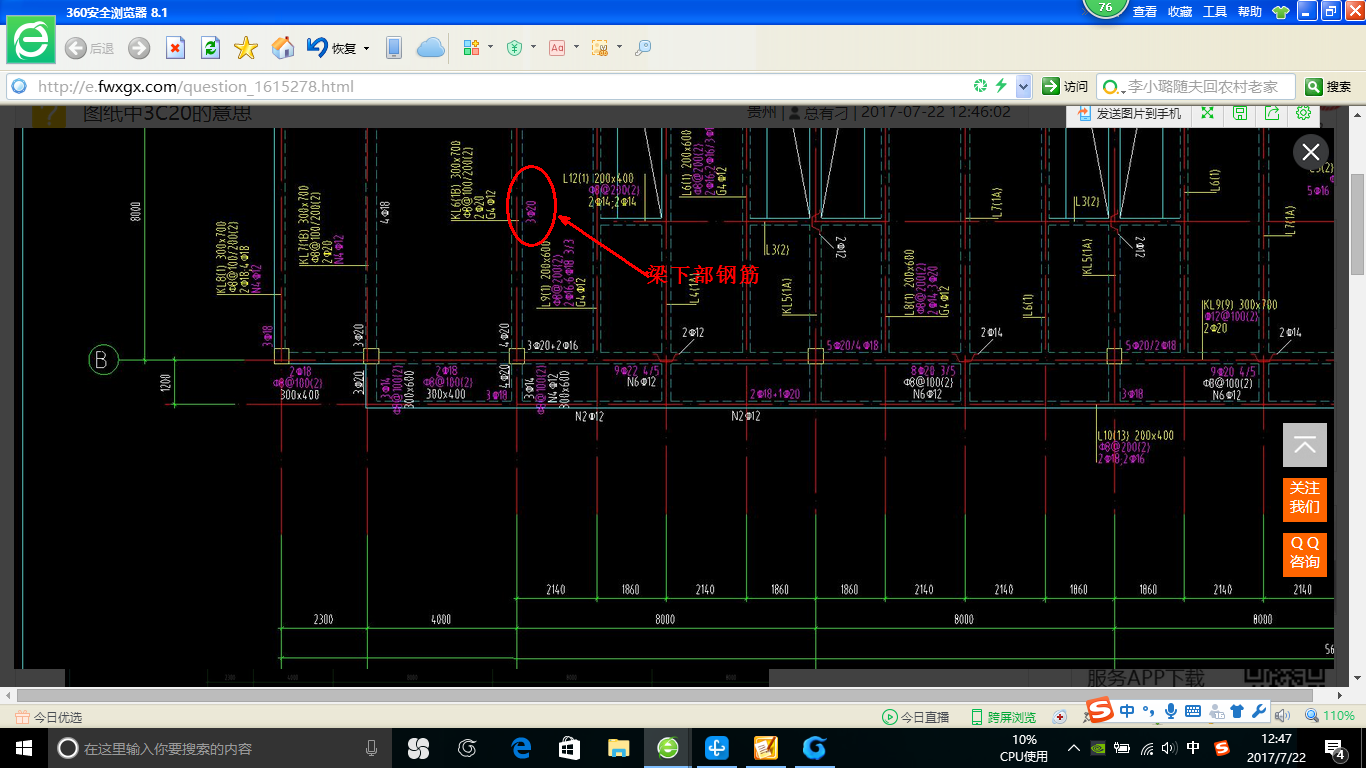Expand the Aa translate dropdown arrow
The image size is (1366, 768).
click(x=576, y=47)
